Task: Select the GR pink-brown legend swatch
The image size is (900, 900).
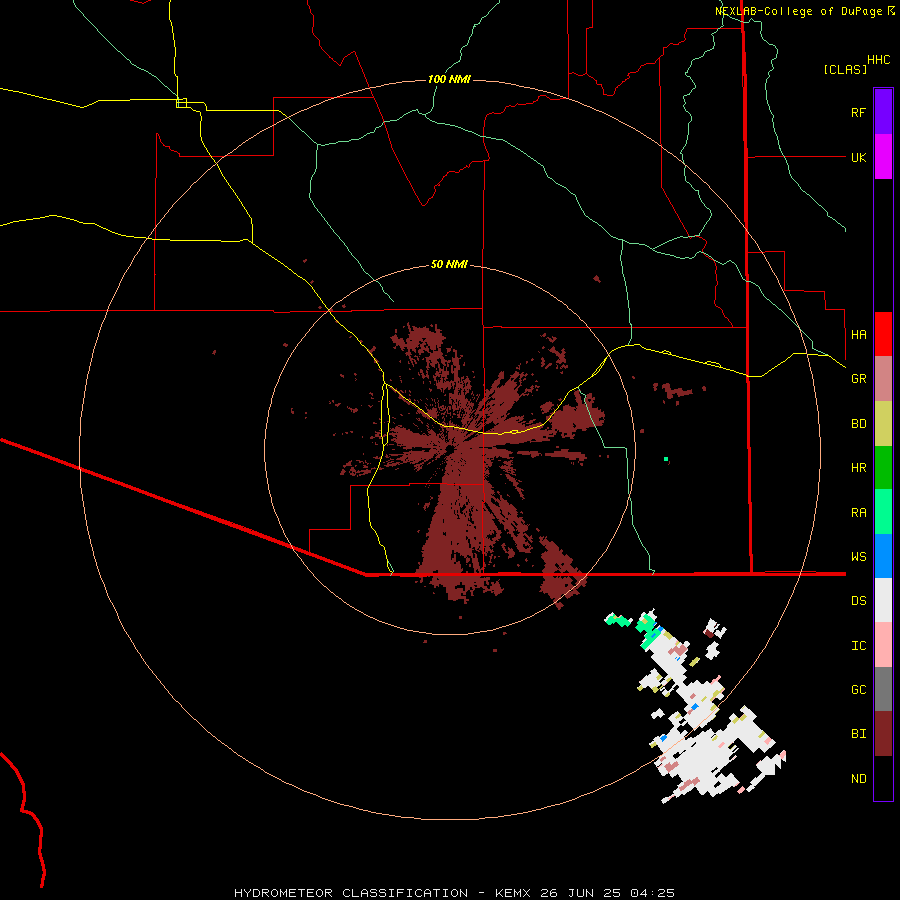Action: pos(883,379)
